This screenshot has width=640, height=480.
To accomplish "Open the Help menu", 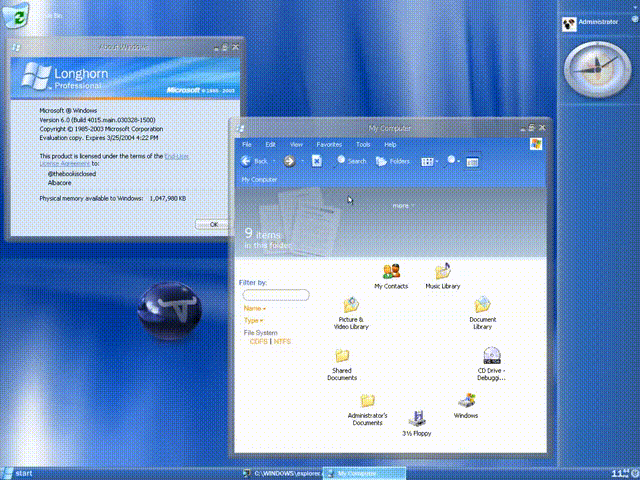I will (390, 144).
